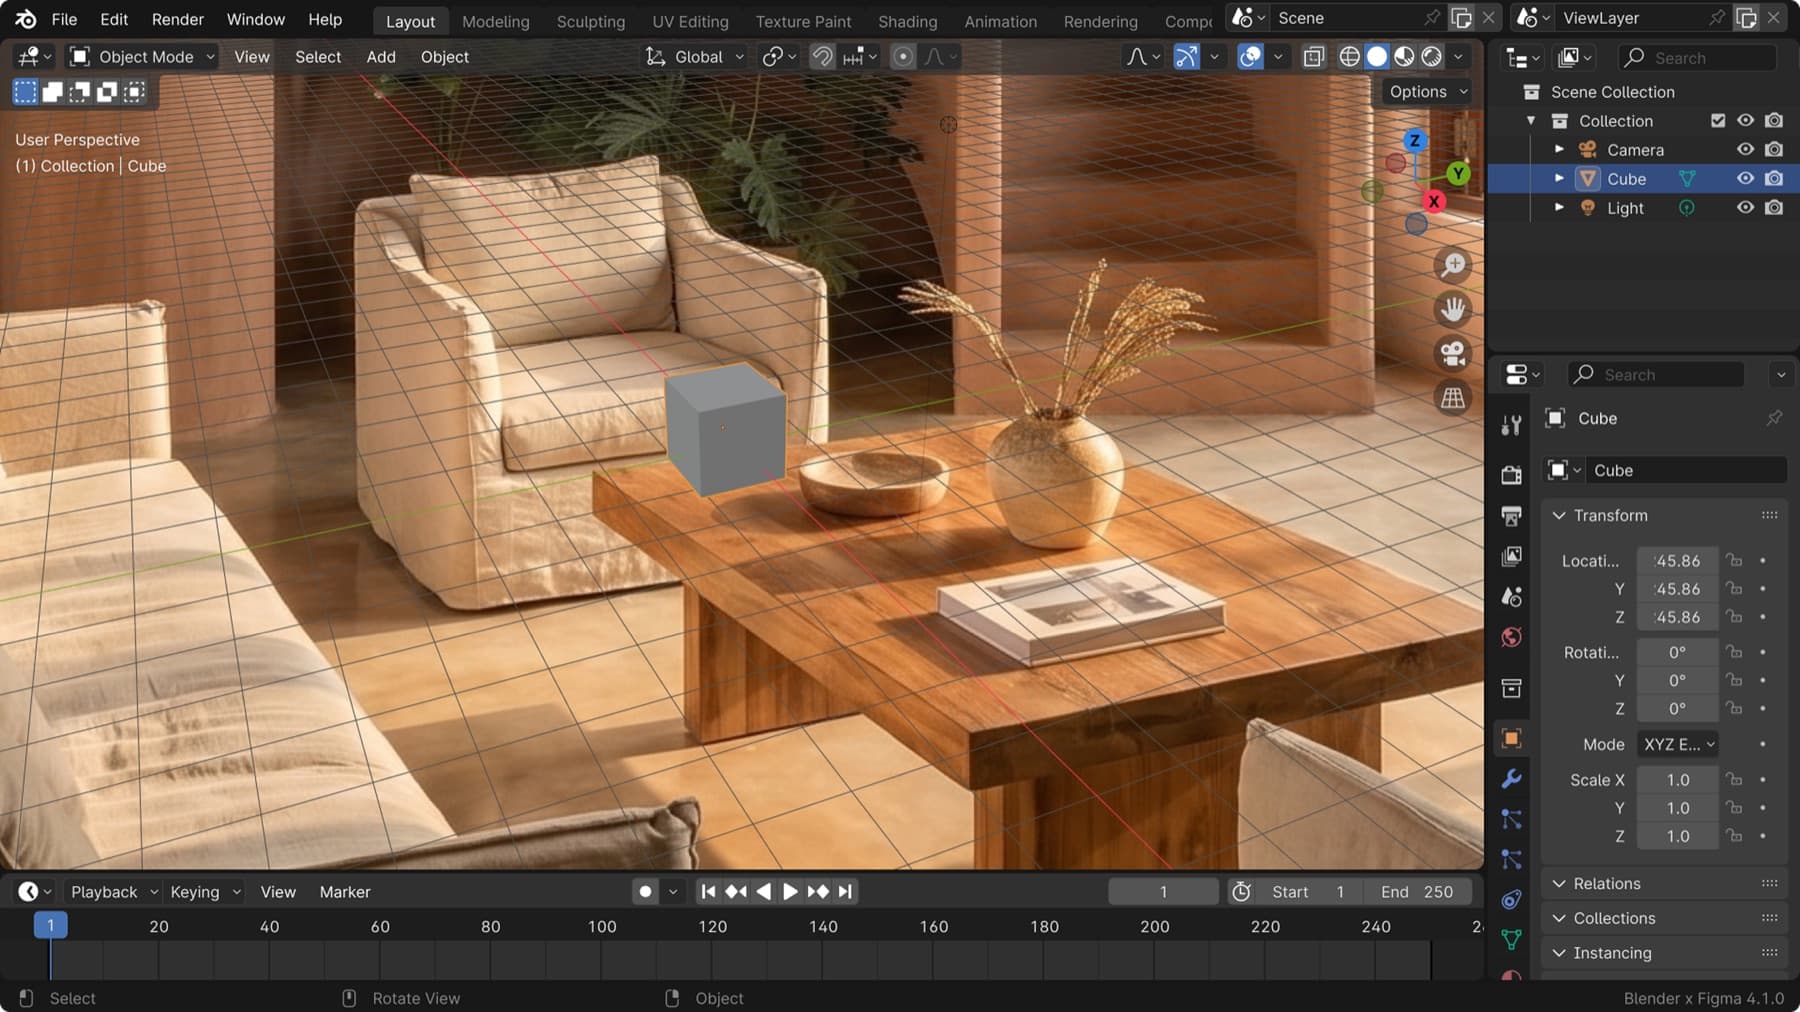
Task: Open the pivot point dropdown
Action: [779, 57]
